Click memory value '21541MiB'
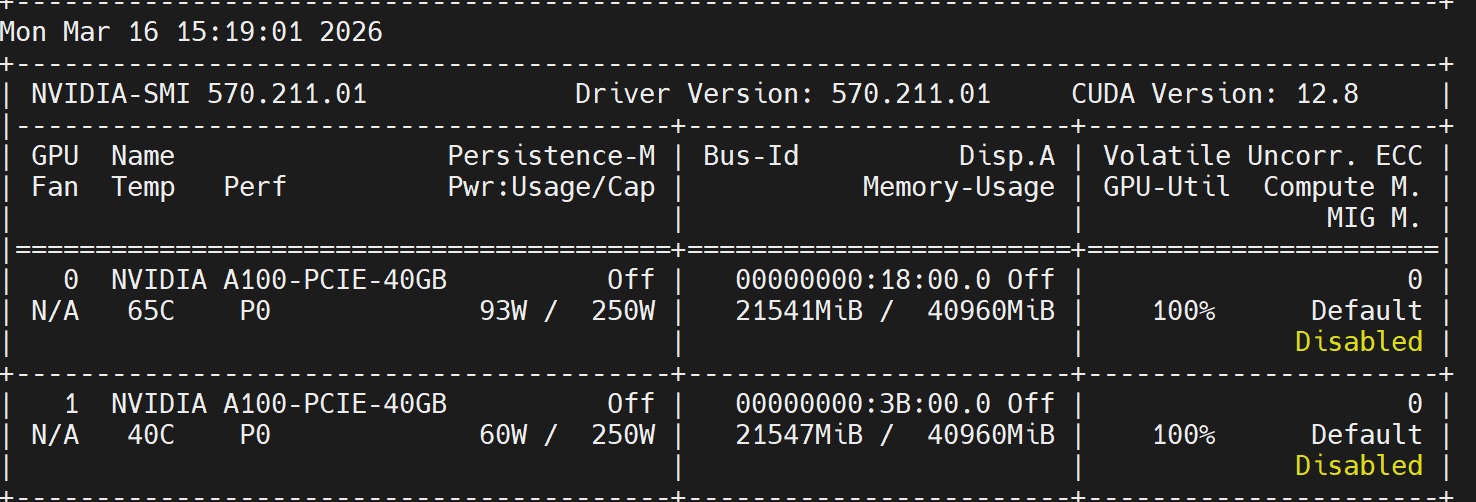Viewport: 1476px width, 502px height. click(799, 311)
